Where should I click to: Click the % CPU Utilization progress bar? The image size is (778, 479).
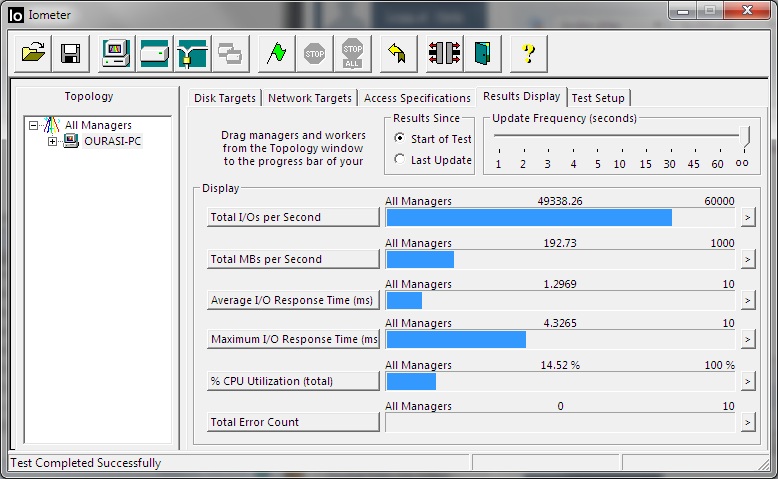(x=560, y=381)
